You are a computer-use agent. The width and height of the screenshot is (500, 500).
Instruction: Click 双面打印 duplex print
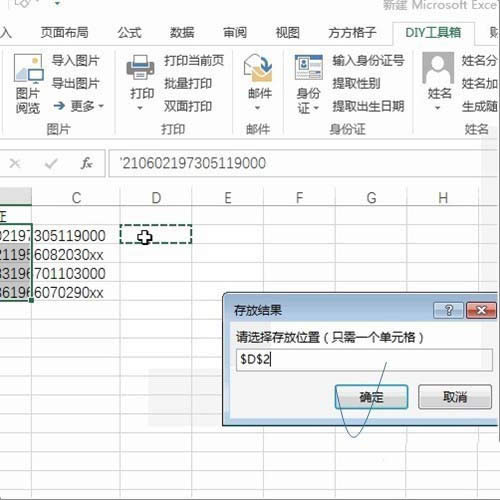pos(188,106)
